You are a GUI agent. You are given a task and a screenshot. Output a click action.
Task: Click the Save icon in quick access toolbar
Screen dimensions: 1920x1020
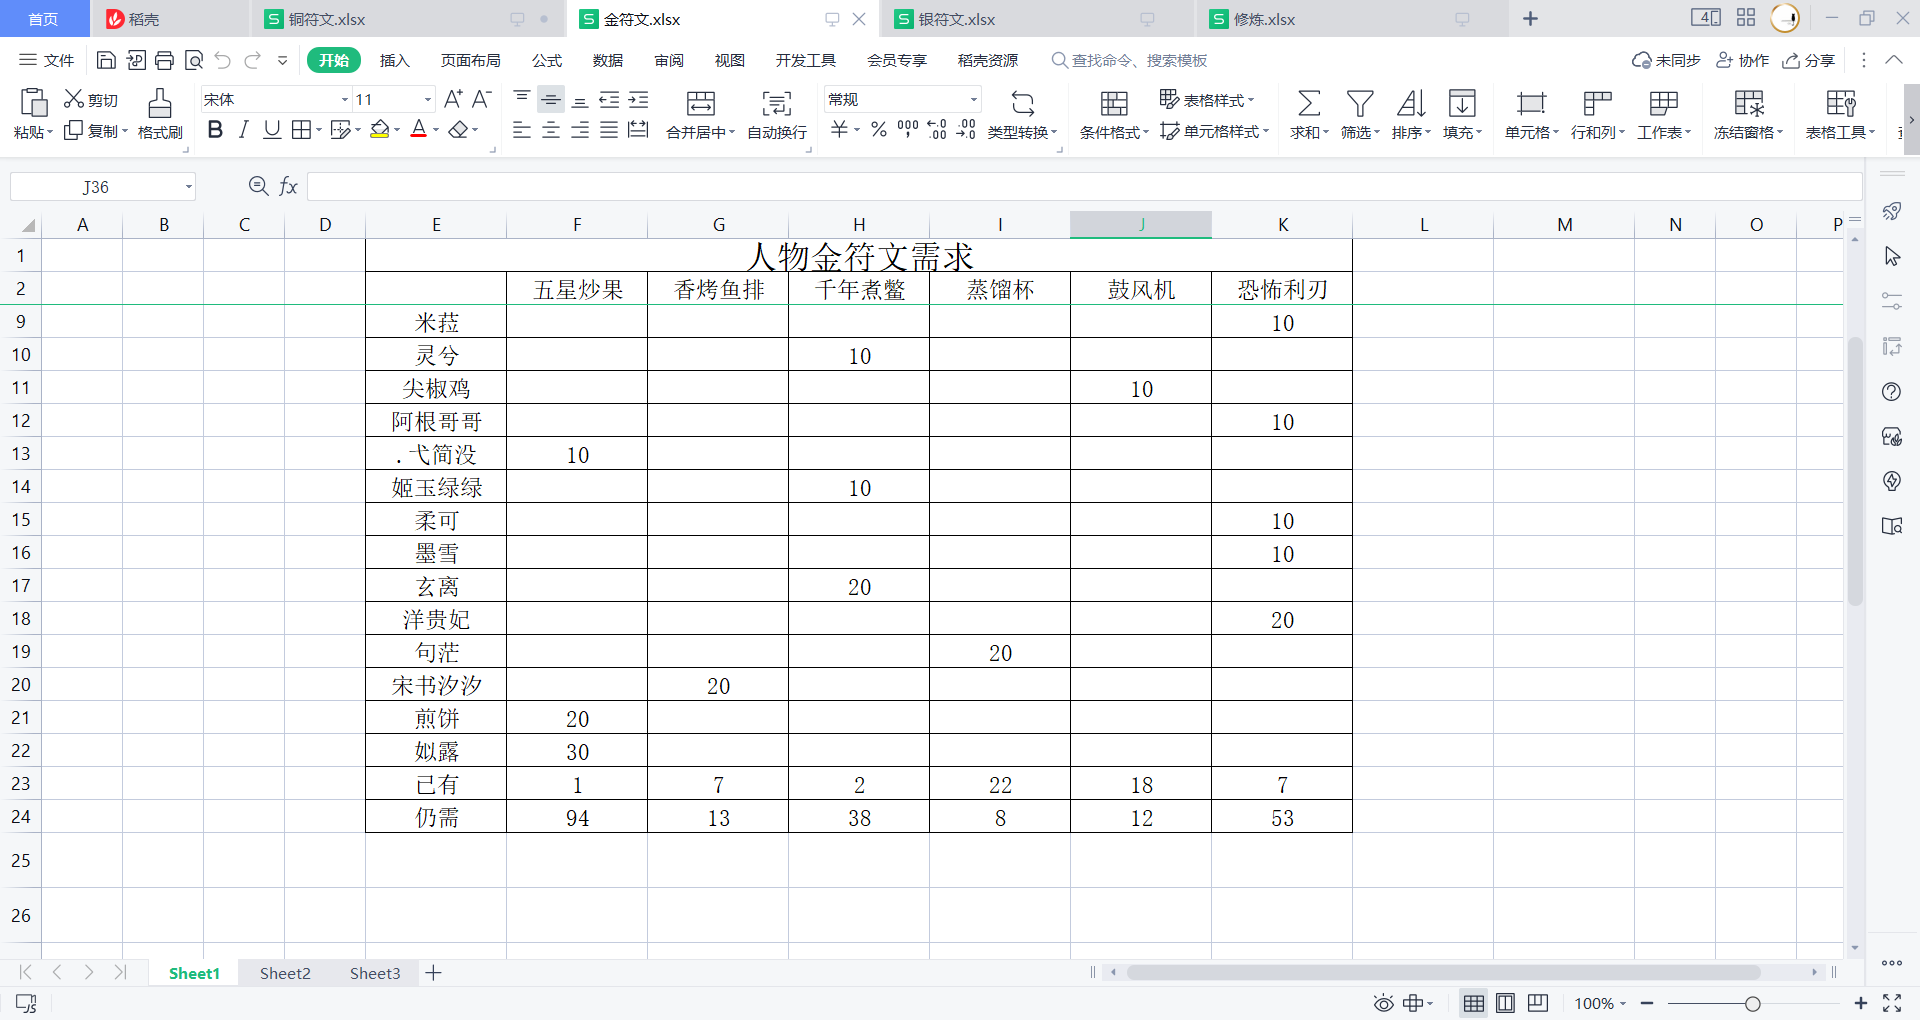tap(106, 60)
